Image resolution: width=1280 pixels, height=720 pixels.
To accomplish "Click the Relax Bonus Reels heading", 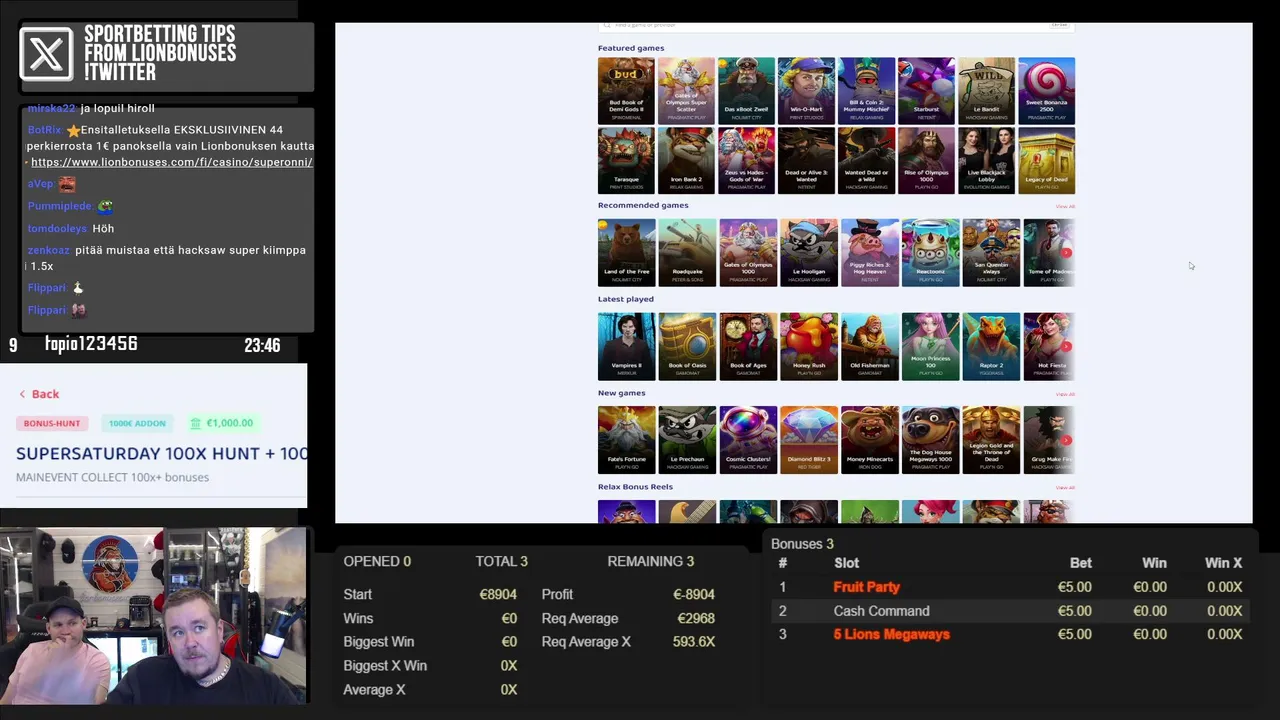I will (635, 487).
